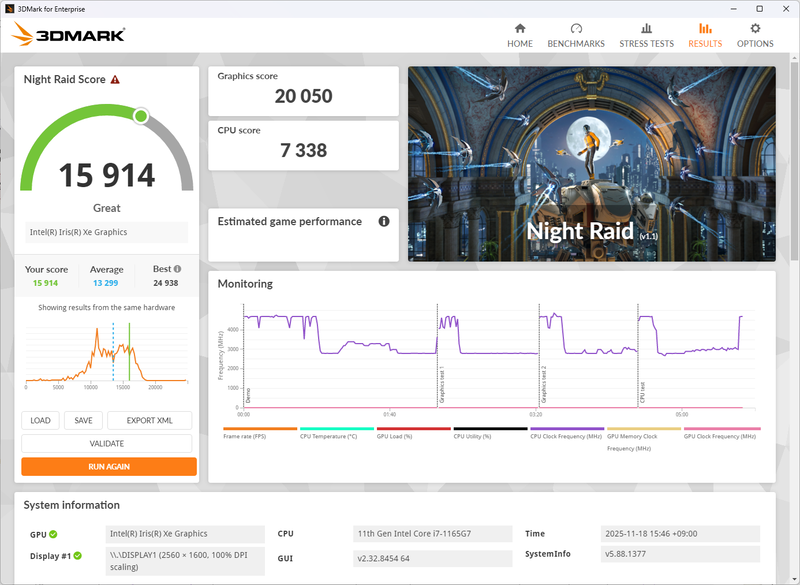Toggle the CPU Temperature legend swatch
800x585 pixels.
coord(337,429)
